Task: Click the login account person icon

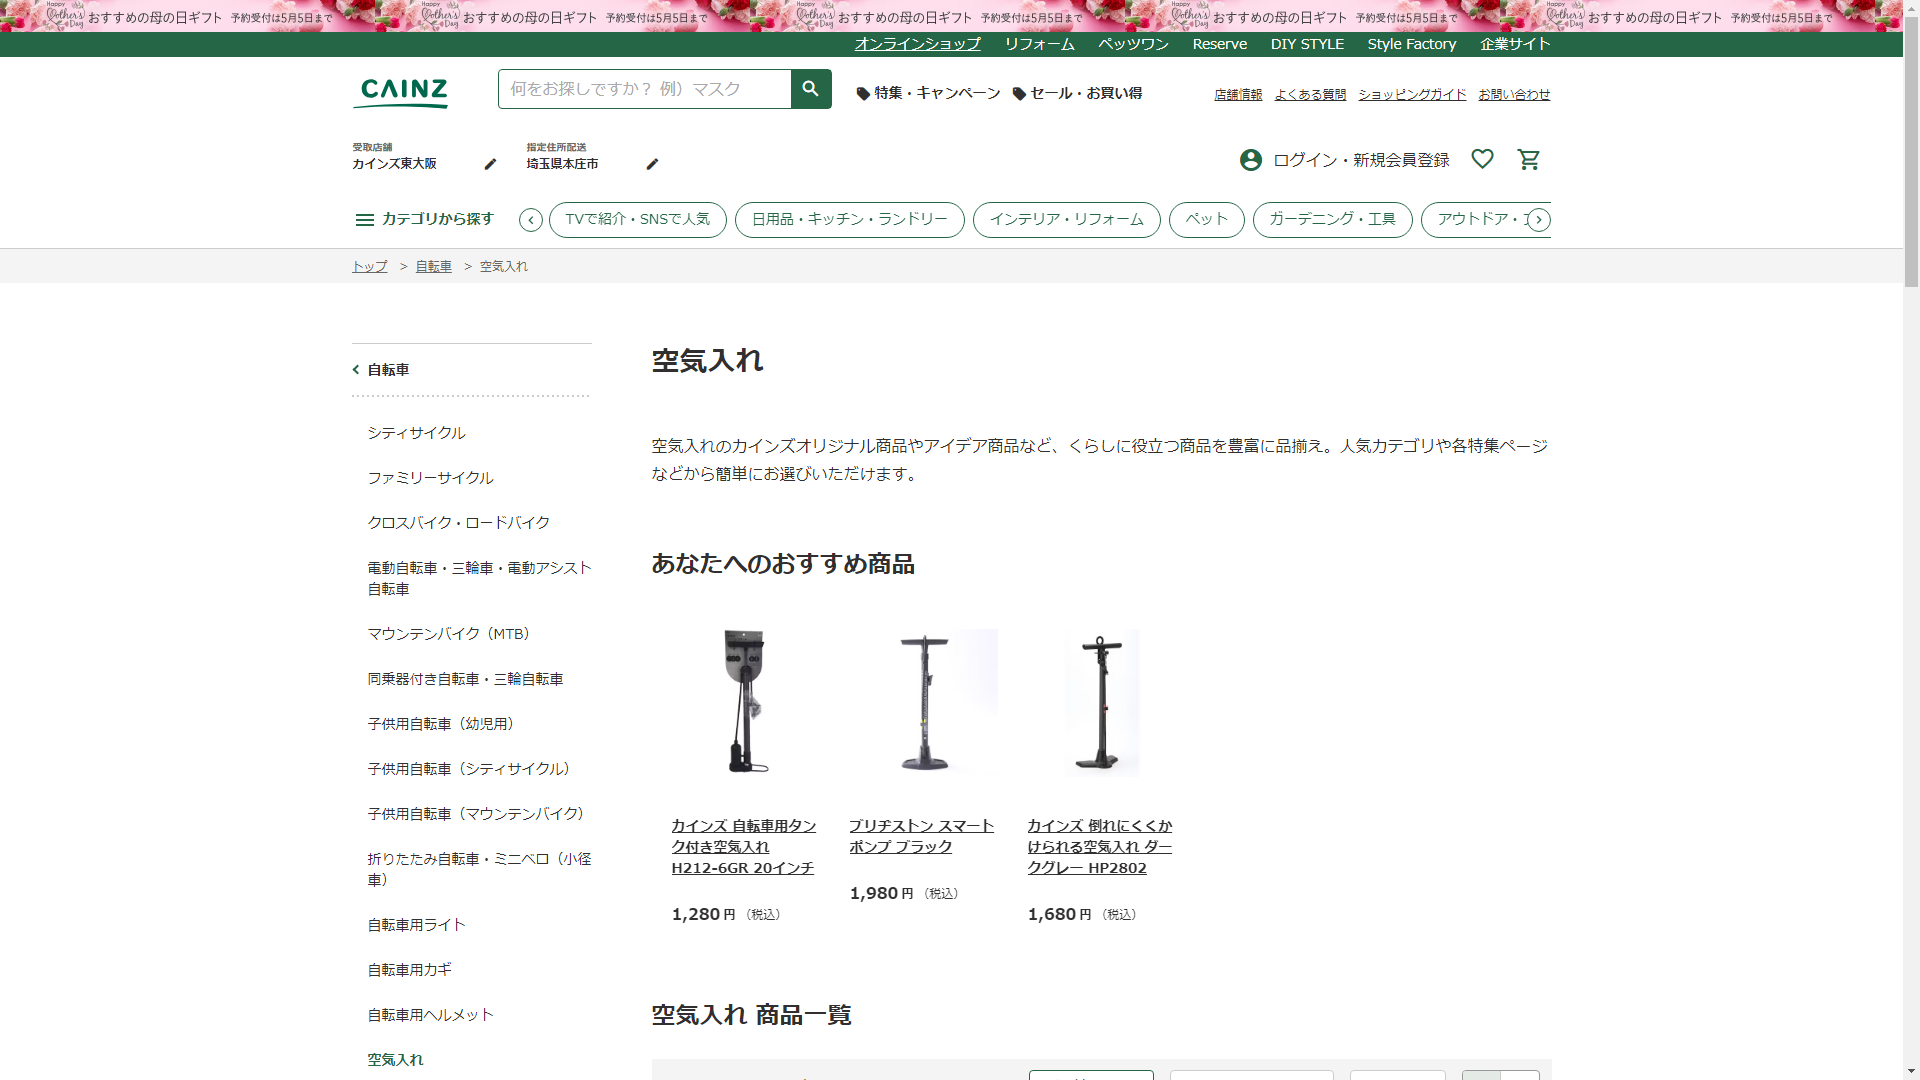Action: pos(1250,160)
